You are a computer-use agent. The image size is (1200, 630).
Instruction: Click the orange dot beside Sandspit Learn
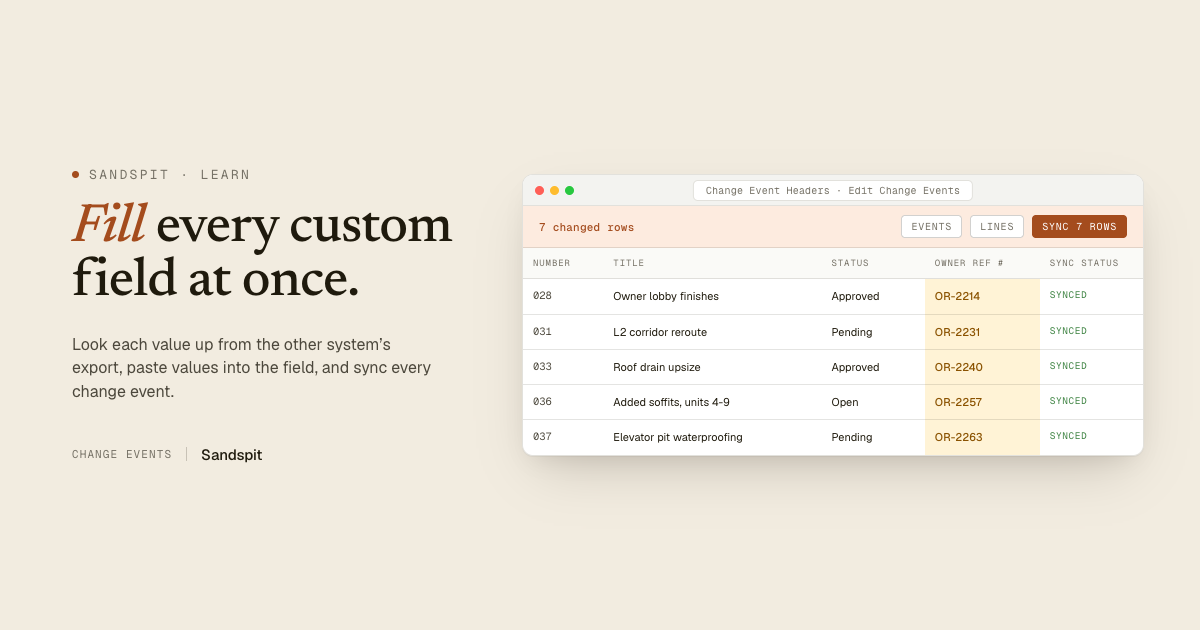(x=75, y=174)
